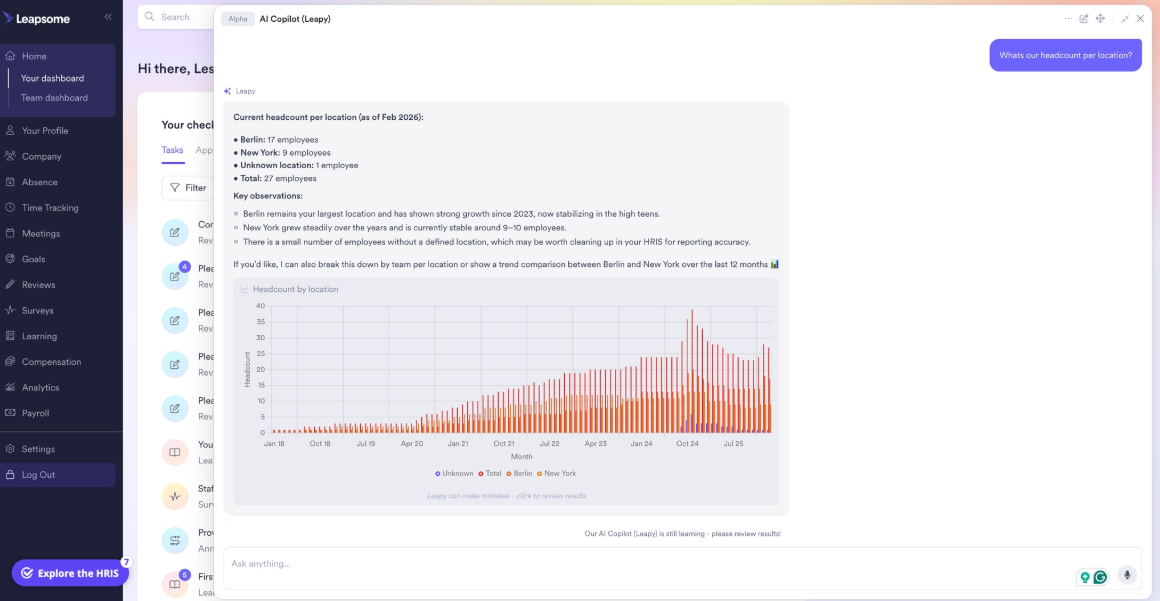Activate the microphone voice input button

pos(1127,574)
